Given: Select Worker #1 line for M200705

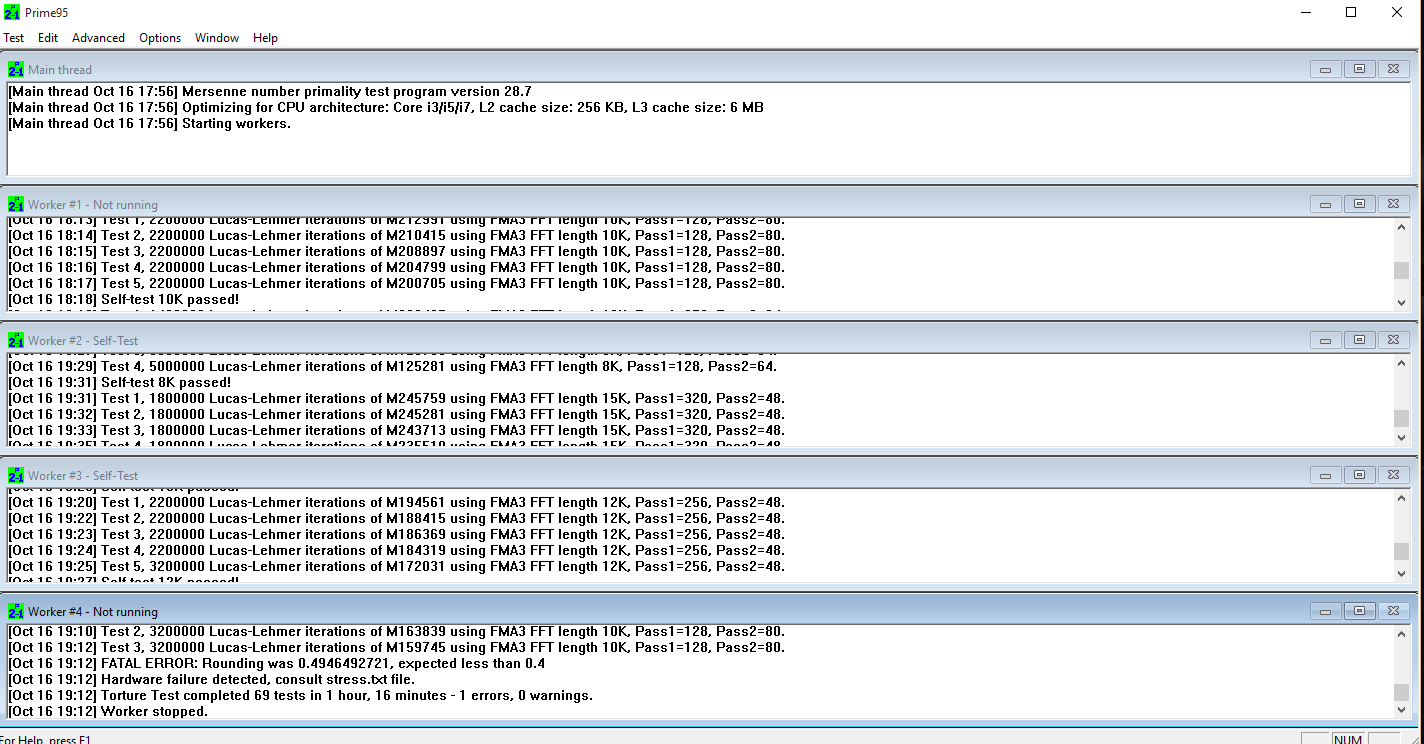Looking at the screenshot, I should click(x=397, y=283).
